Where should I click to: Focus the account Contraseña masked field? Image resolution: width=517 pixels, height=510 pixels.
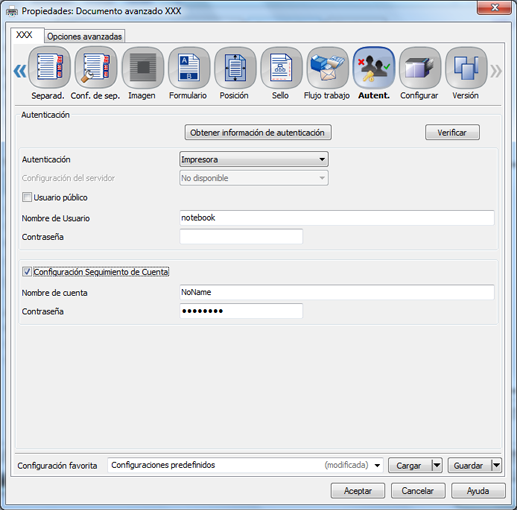point(241,311)
